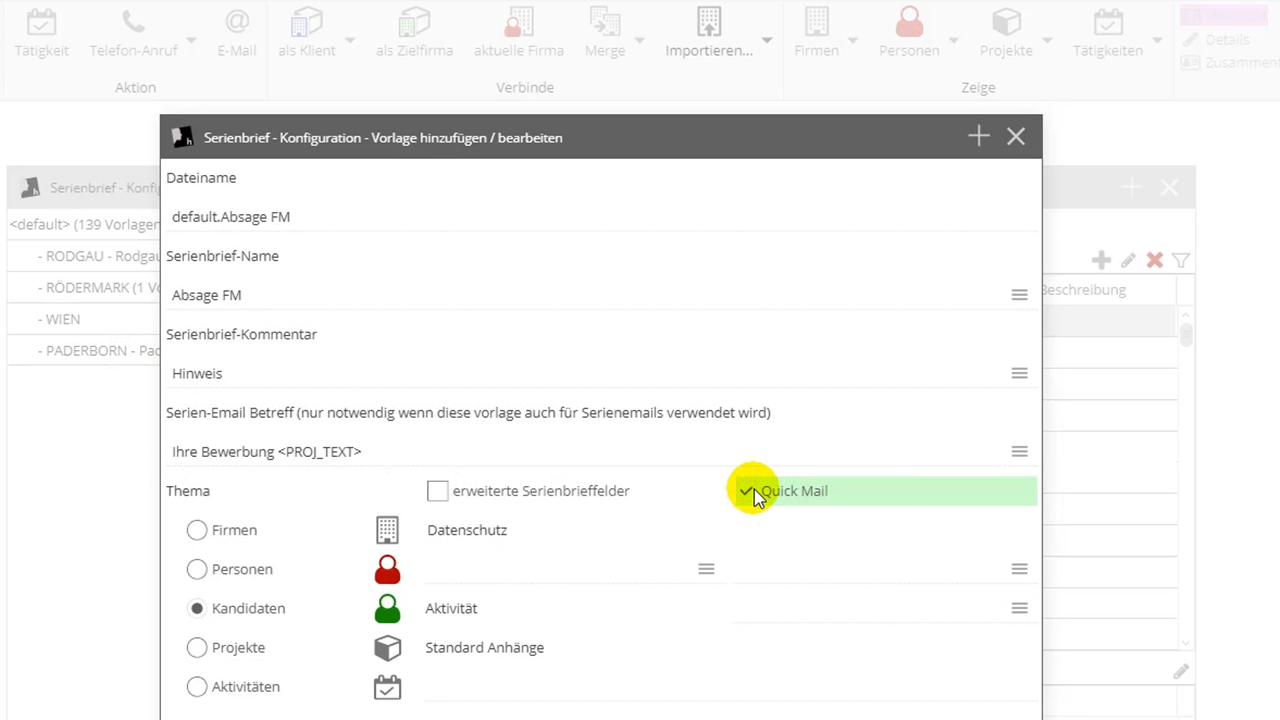Click the Merge toolbar icon
The height and width of the screenshot is (720, 1280).
click(x=605, y=22)
